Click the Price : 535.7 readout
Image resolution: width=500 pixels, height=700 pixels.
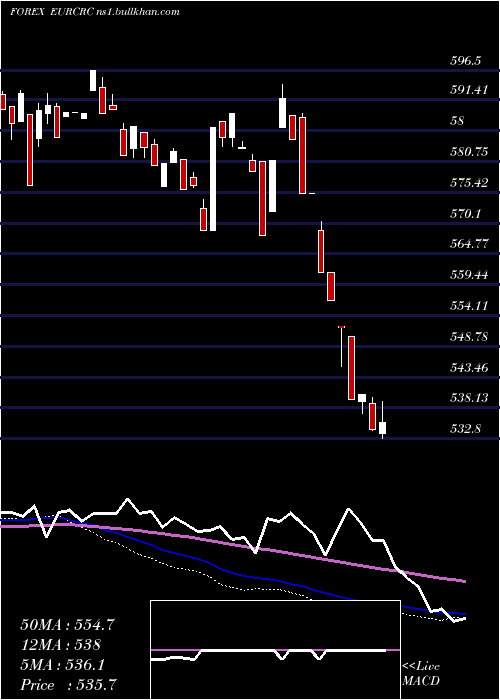tap(70, 685)
